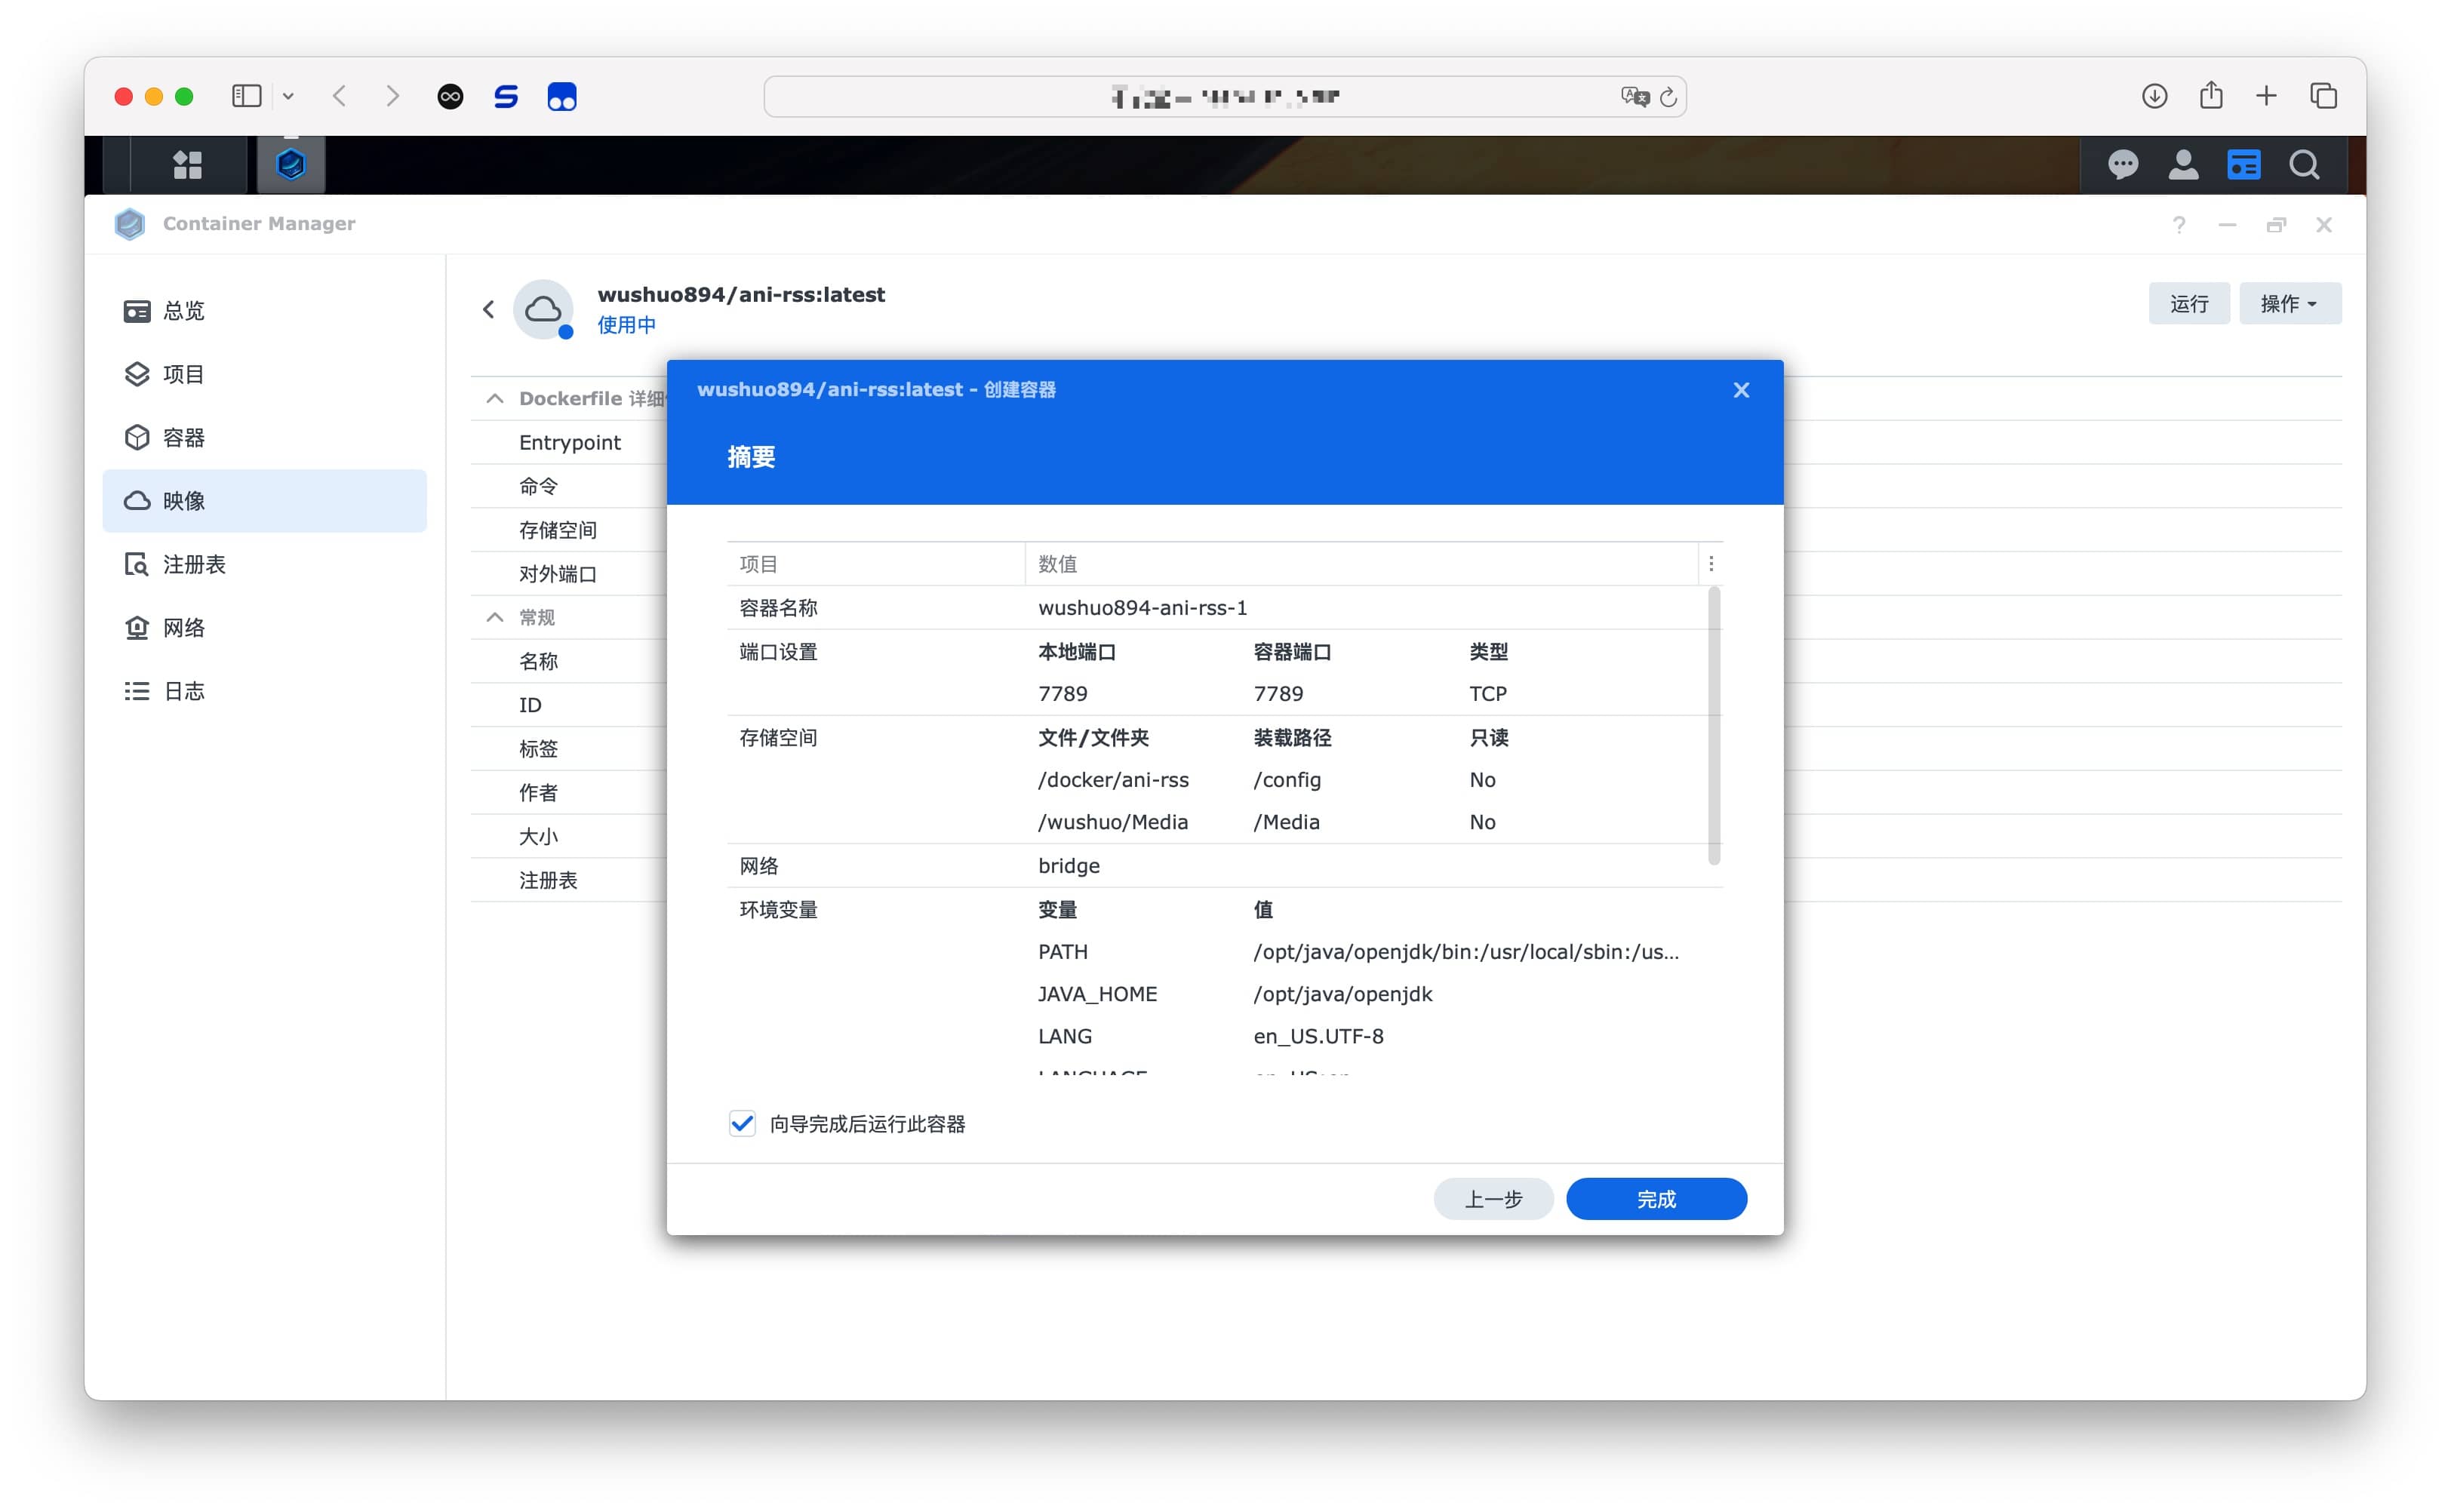Open the 项目 projects section
The height and width of the screenshot is (1512, 2451).
coord(265,374)
